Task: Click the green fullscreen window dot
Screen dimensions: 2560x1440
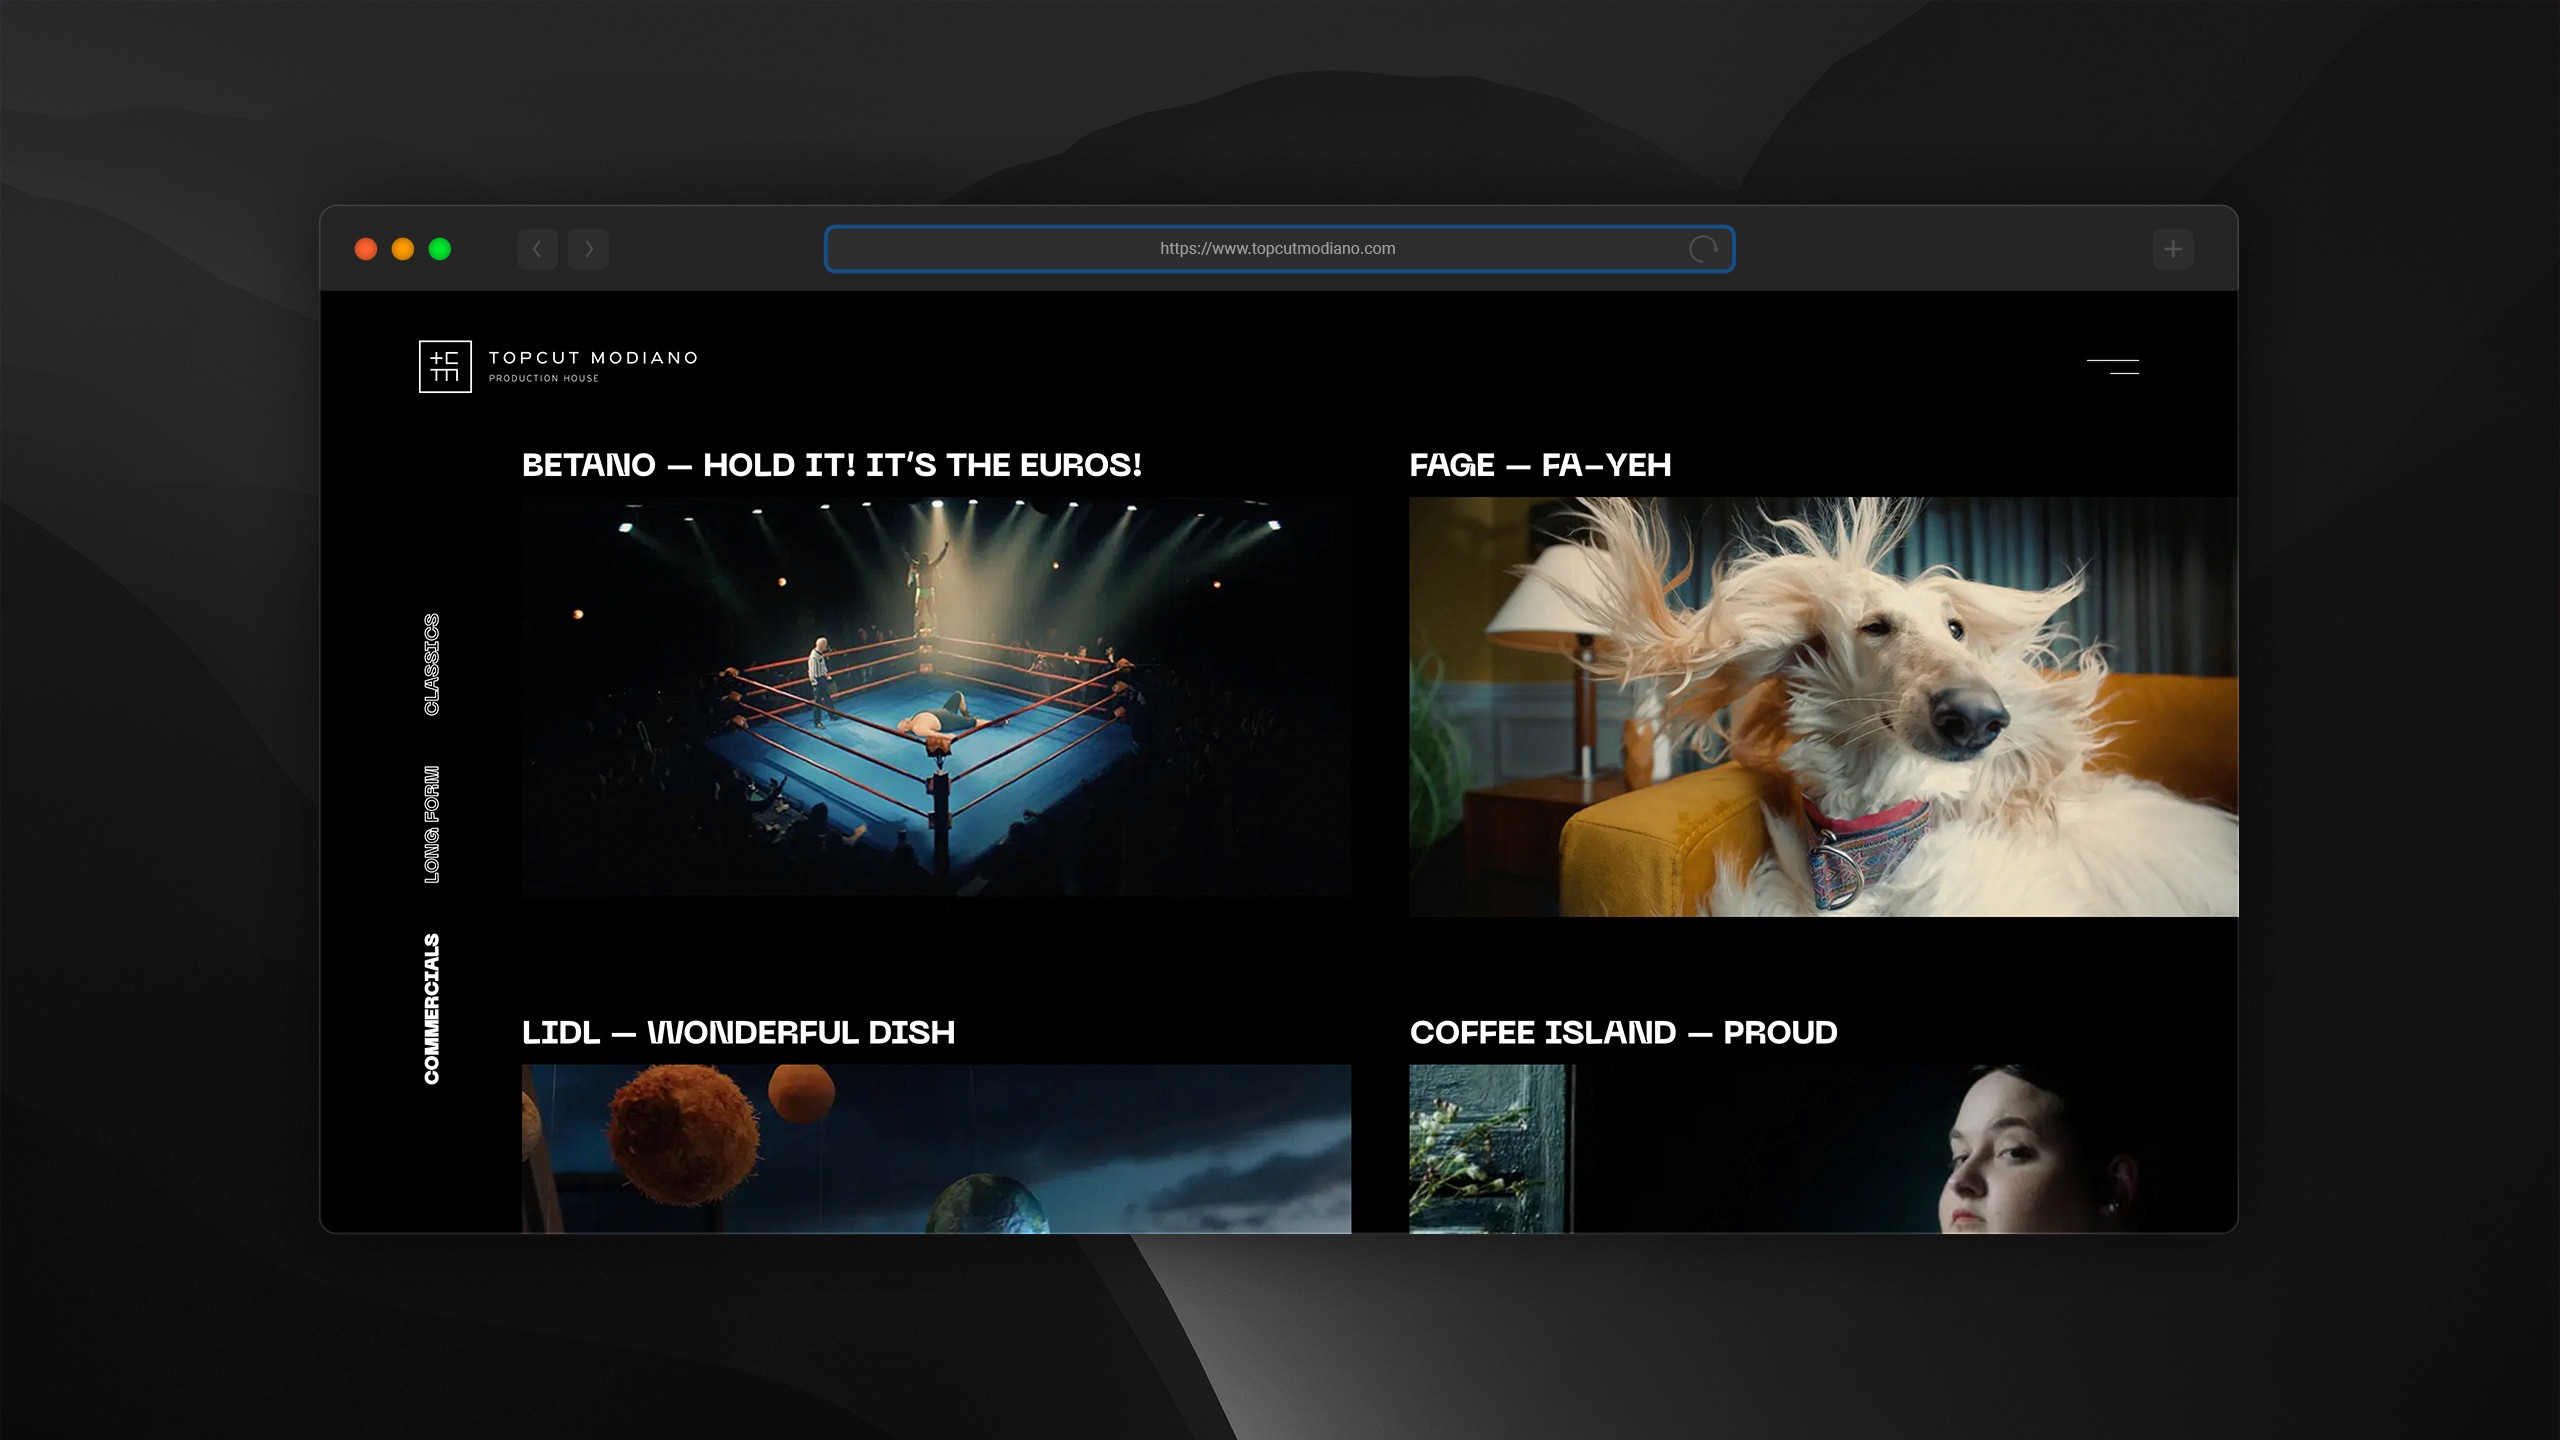Action: tap(440, 249)
